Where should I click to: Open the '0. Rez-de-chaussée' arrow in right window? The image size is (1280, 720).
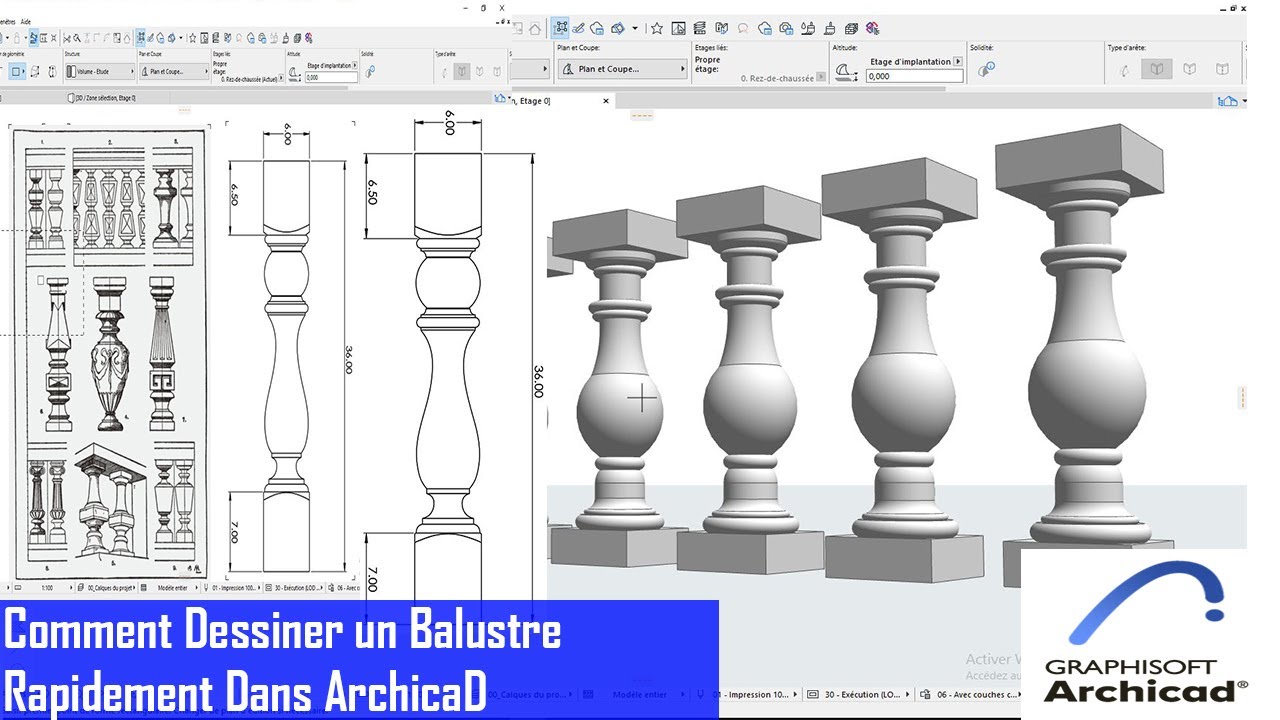tap(821, 77)
